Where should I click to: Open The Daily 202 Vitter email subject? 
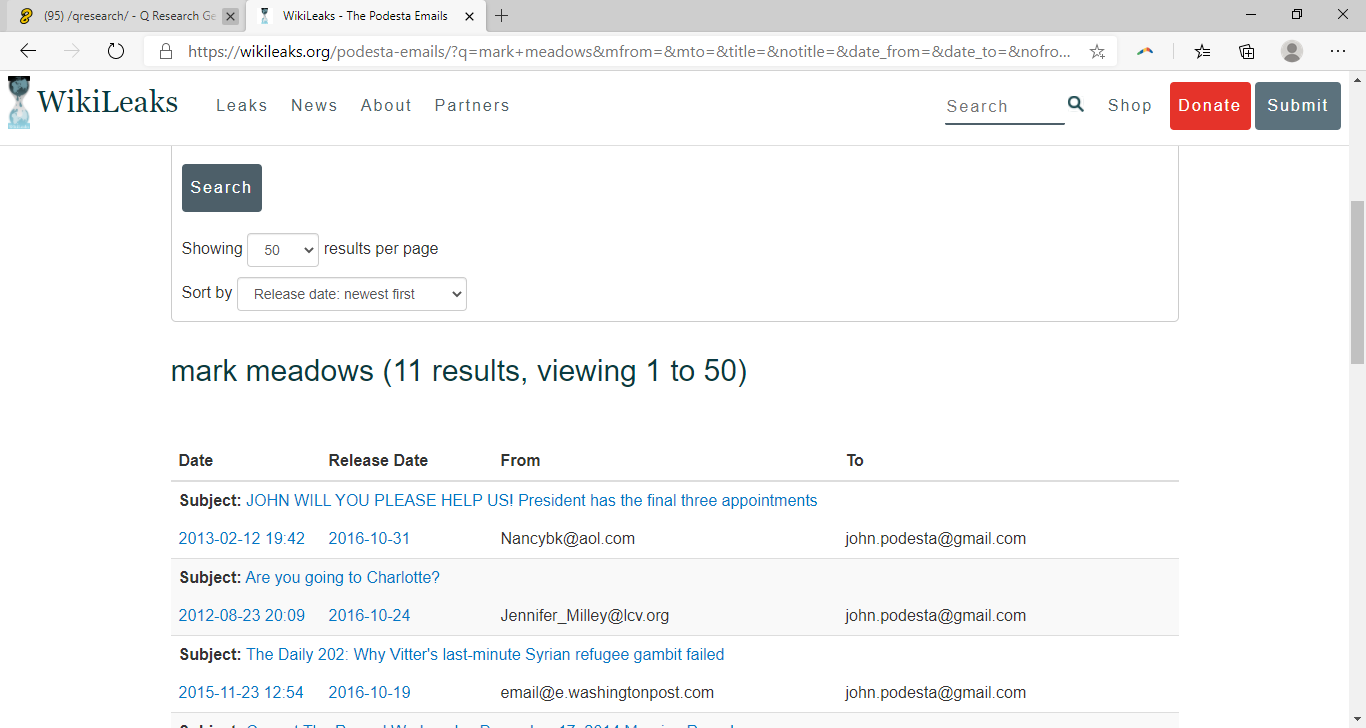[x=485, y=654]
